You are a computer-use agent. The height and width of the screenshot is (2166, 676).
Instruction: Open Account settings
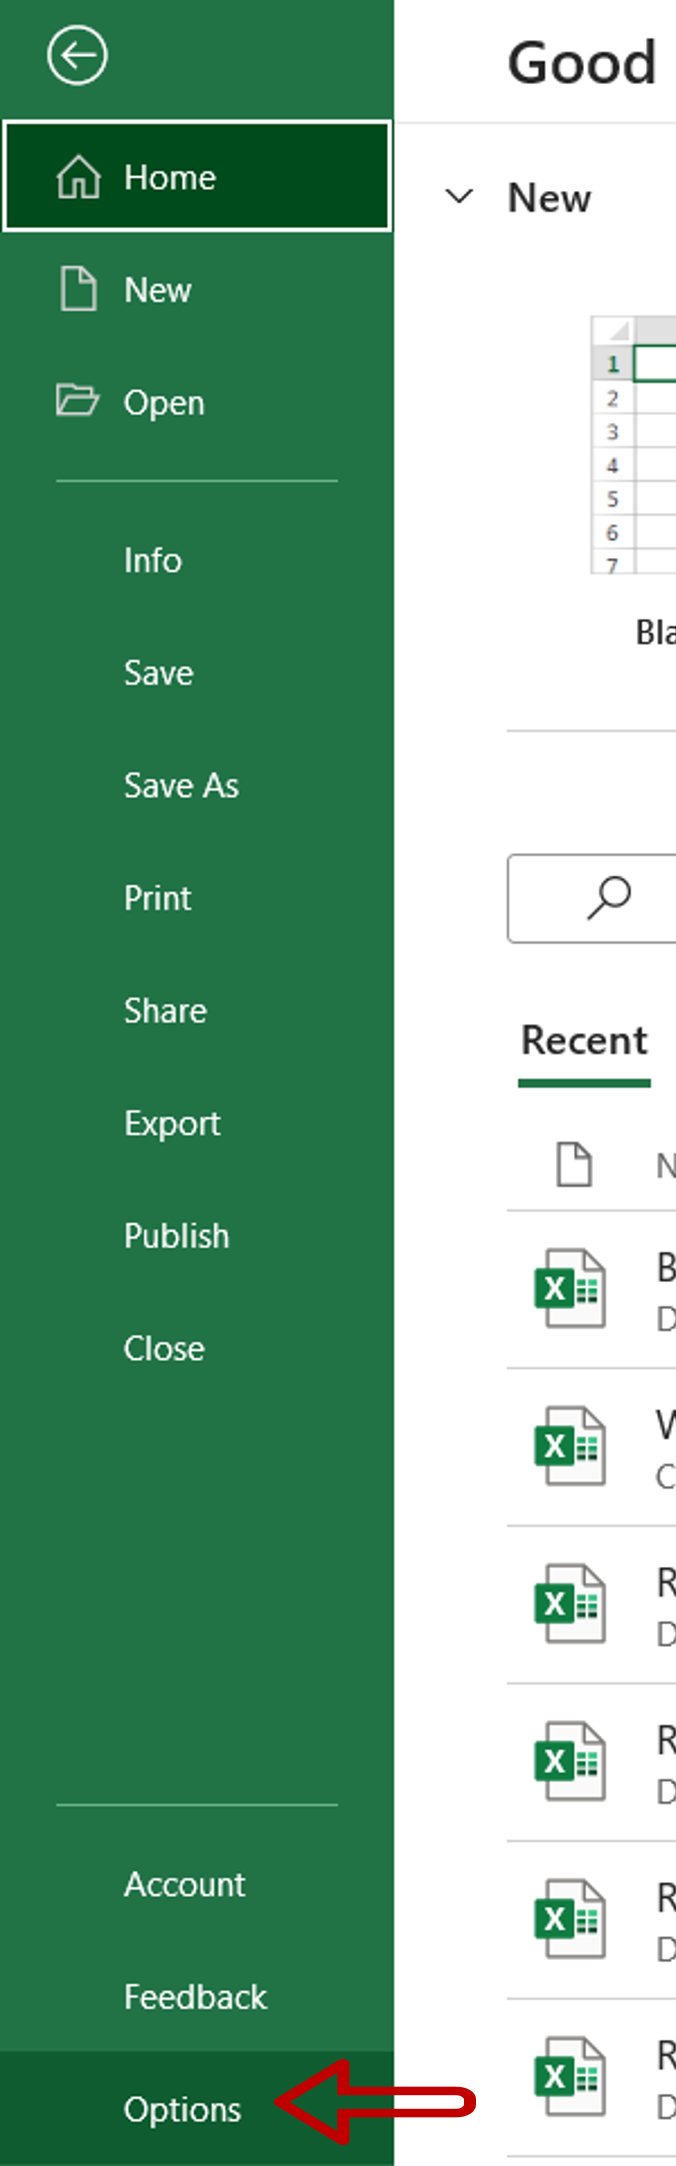[x=184, y=1884]
